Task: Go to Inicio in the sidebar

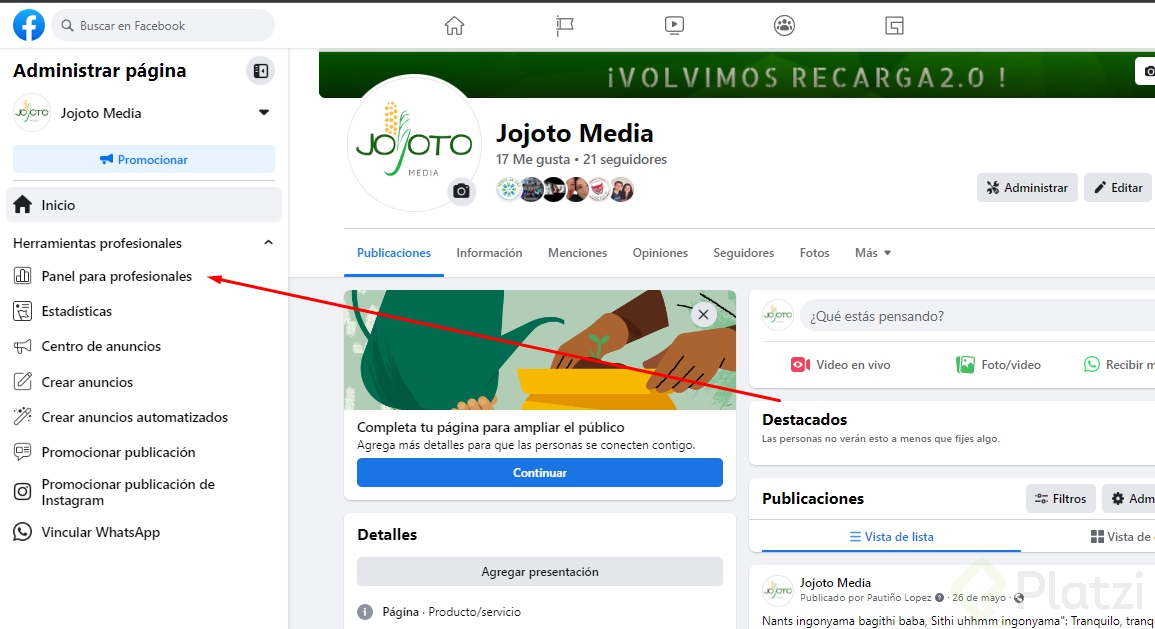Action: [144, 205]
